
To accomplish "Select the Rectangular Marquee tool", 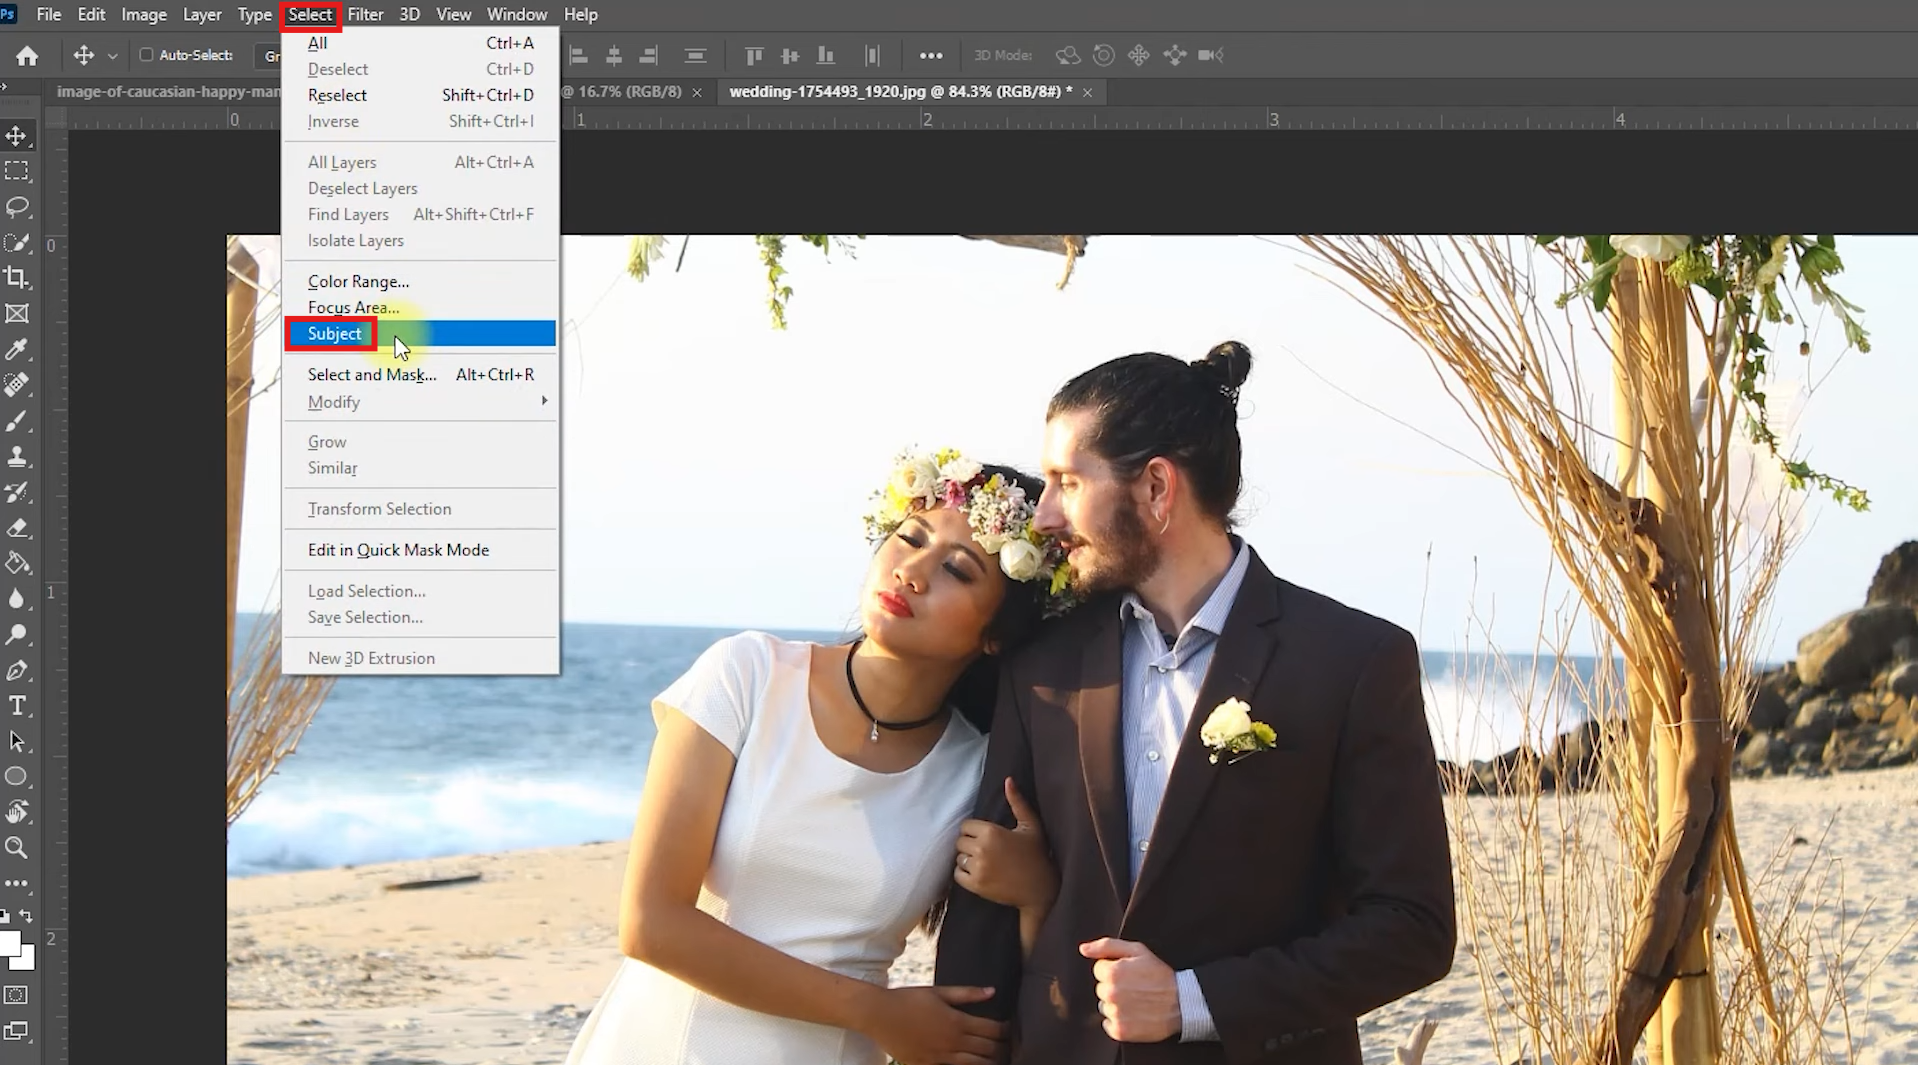I will click(17, 171).
